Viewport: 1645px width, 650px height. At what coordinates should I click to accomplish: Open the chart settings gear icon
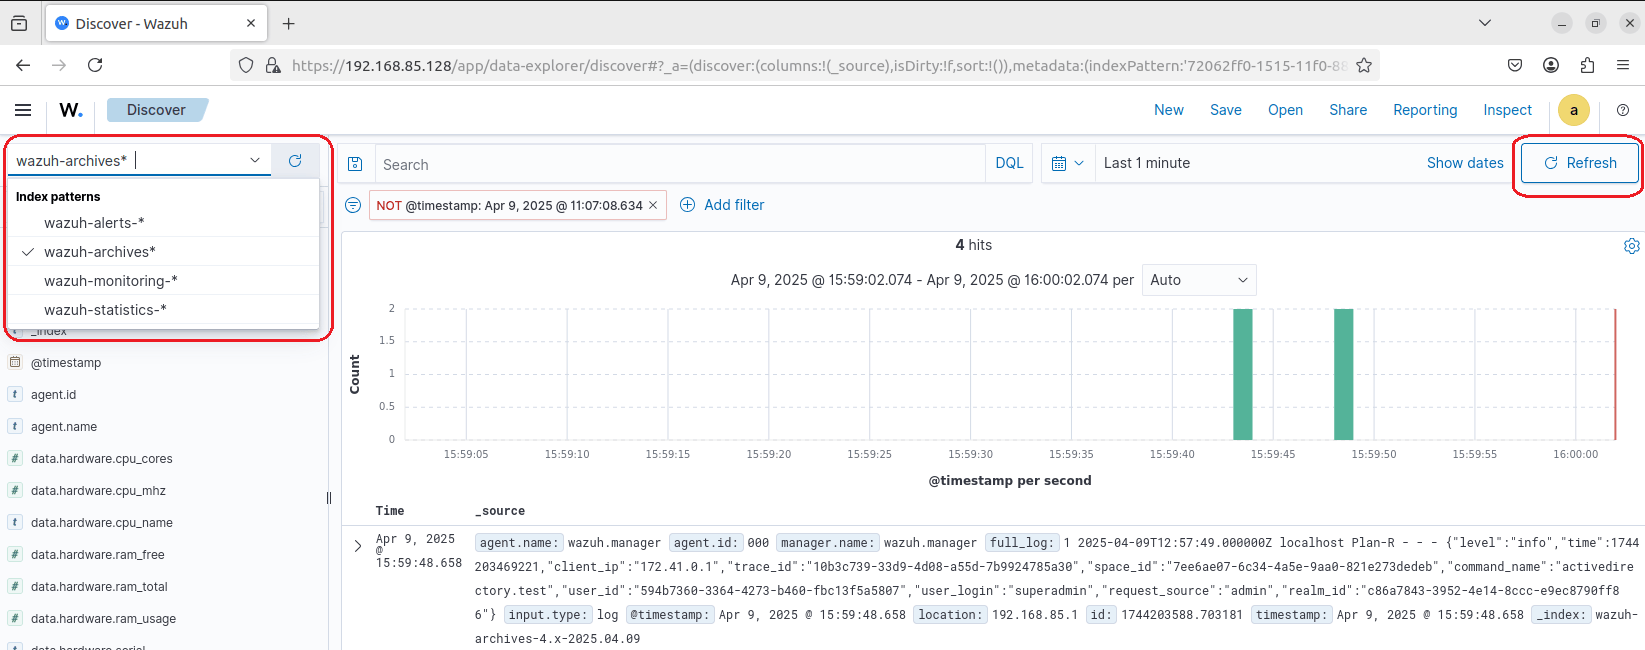(x=1631, y=246)
